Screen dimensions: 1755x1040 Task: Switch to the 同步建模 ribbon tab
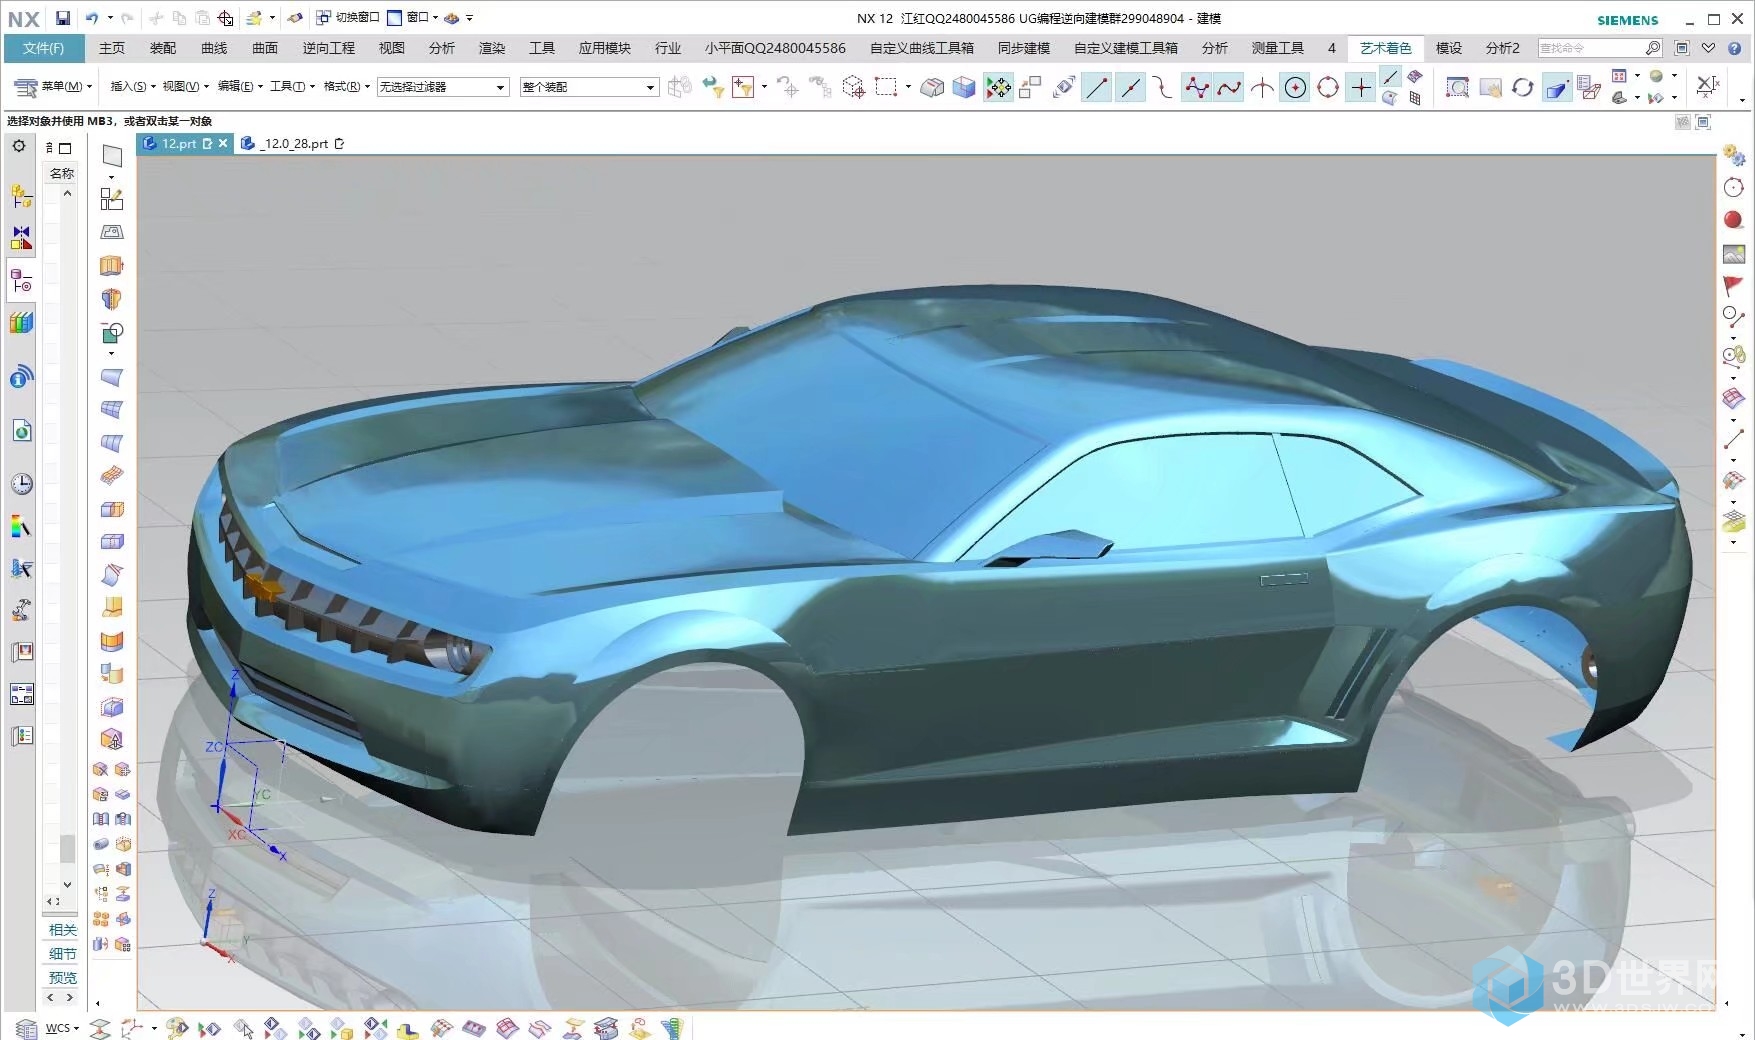pos(1024,48)
